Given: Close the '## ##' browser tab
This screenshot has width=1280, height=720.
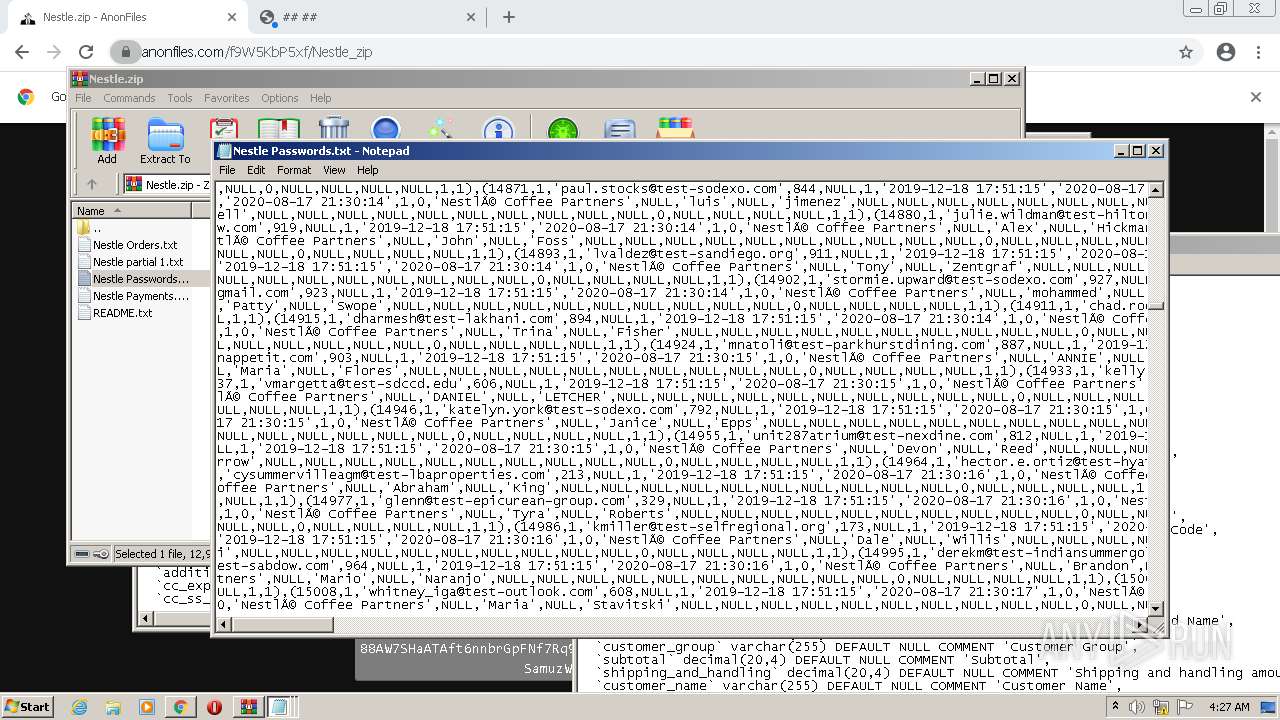Looking at the screenshot, I should point(472,17).
